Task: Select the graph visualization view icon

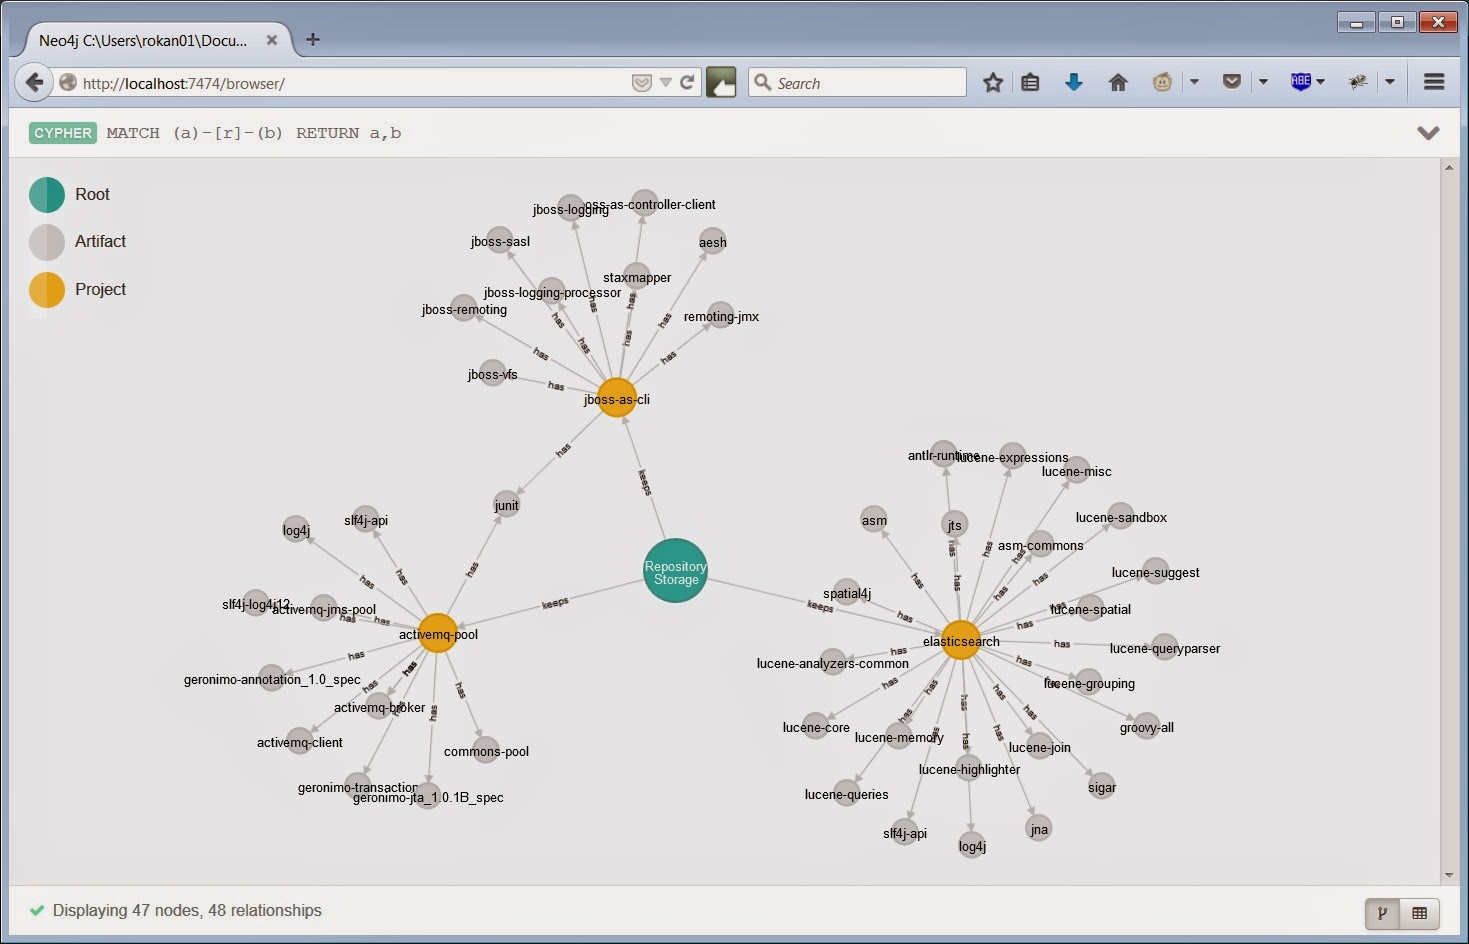Action: tap(1381, 912)
